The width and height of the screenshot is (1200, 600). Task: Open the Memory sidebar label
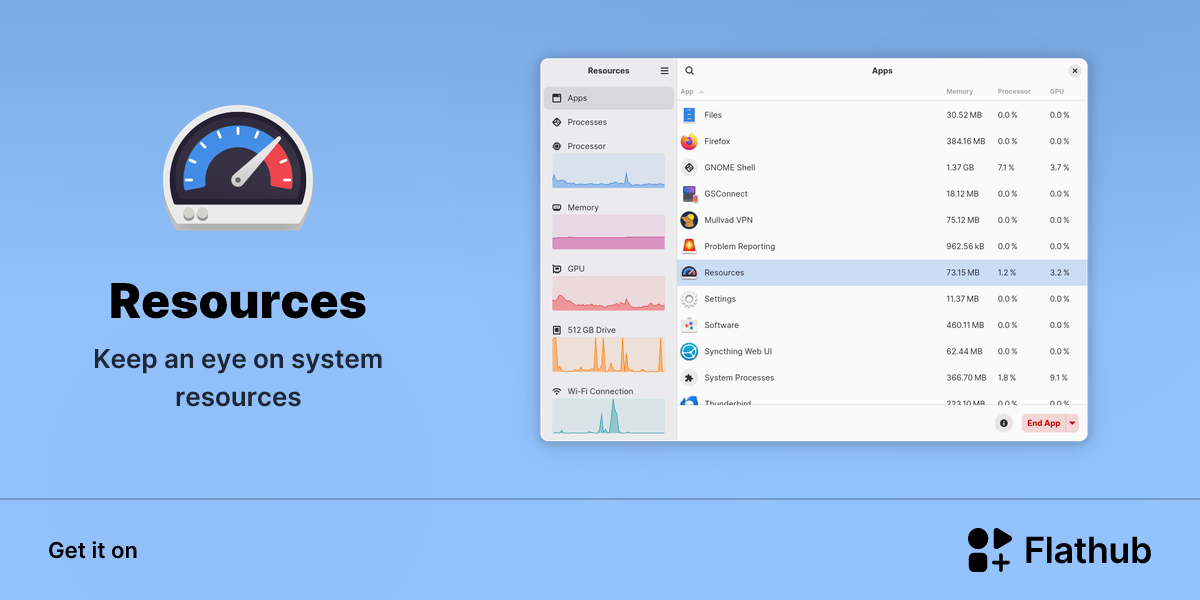(583, 208)
